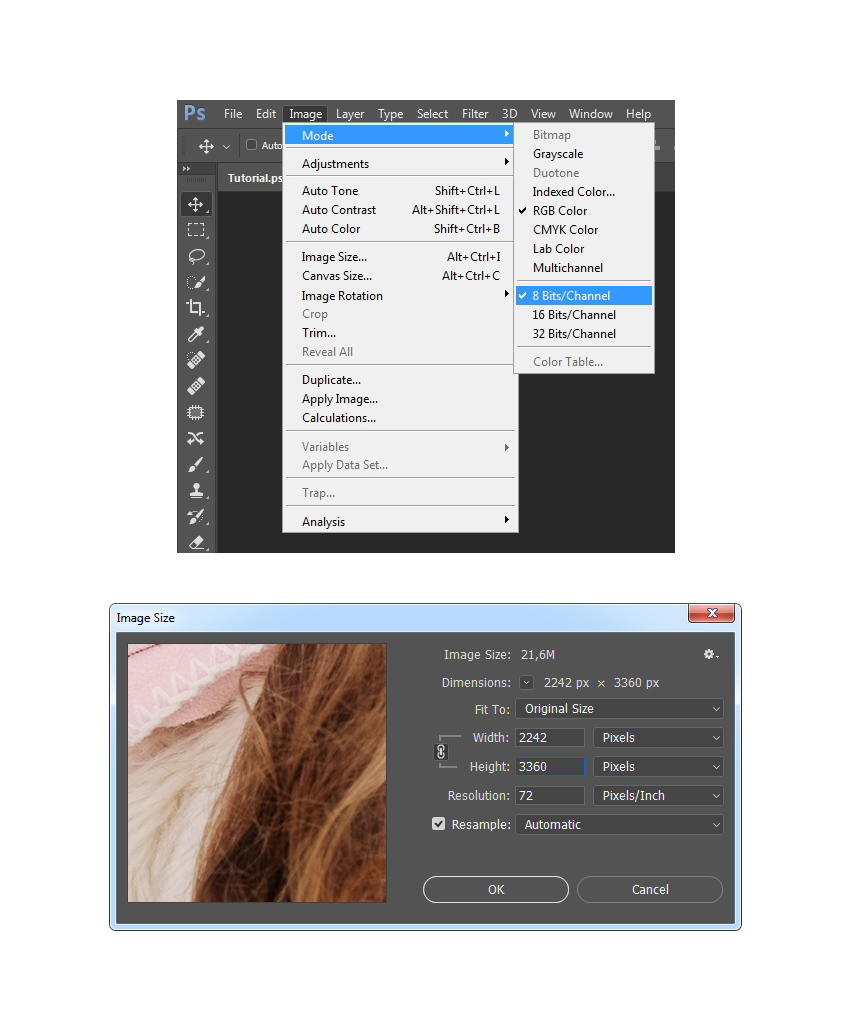
Task: Select RGB Color mode
Action: [584, 210]
